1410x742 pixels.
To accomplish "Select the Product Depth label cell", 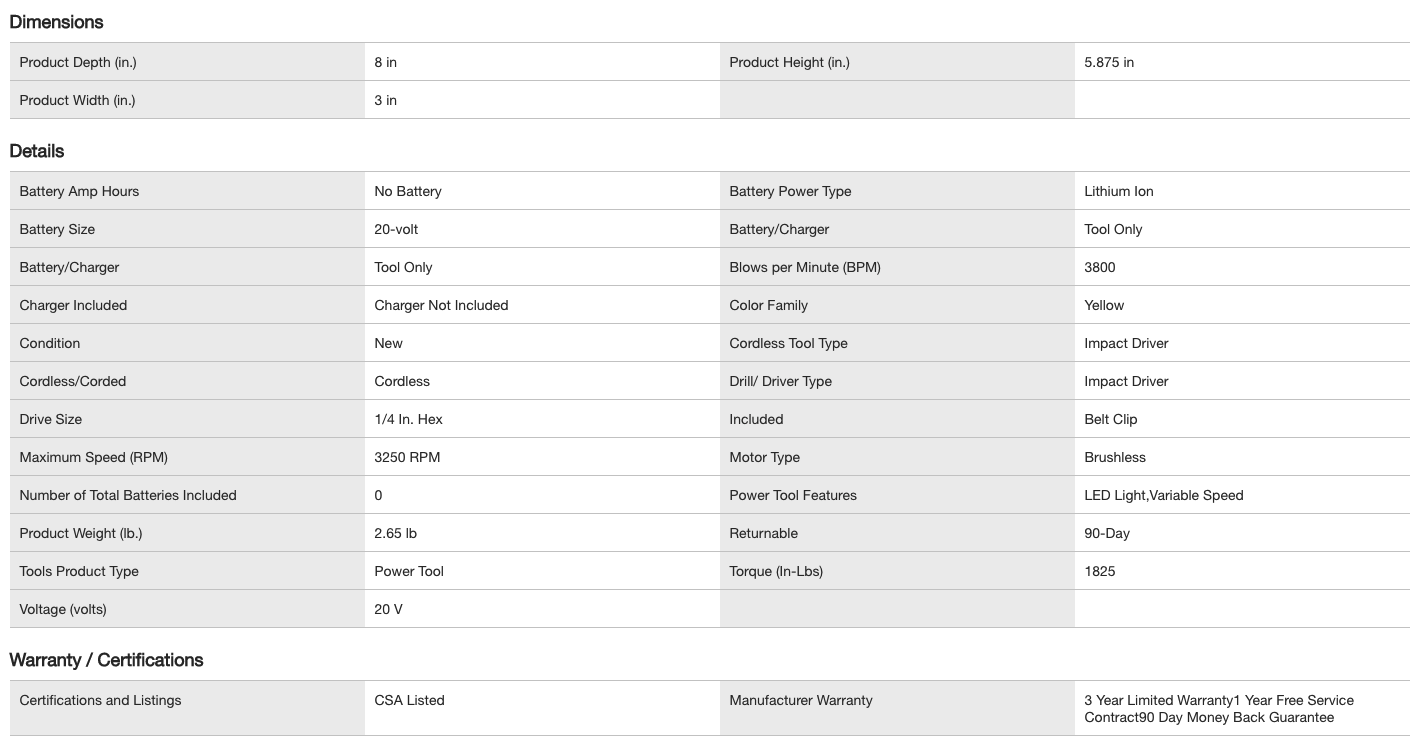I will [x=78, y=62].
